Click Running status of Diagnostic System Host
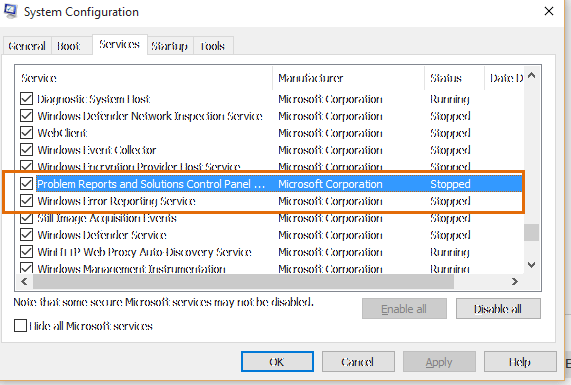This screenshot has height=385, width=571. pos(450,99)
